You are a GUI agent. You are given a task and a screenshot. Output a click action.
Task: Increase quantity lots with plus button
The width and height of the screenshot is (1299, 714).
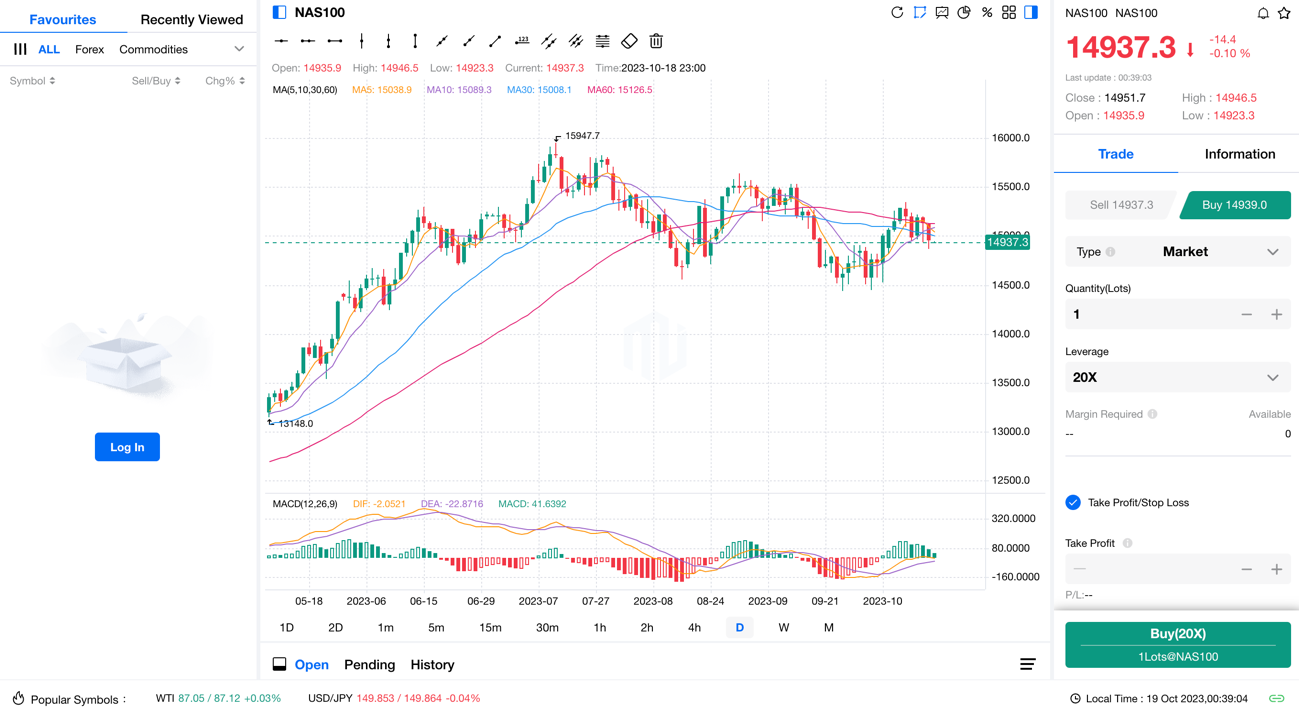pos(1276,315)
